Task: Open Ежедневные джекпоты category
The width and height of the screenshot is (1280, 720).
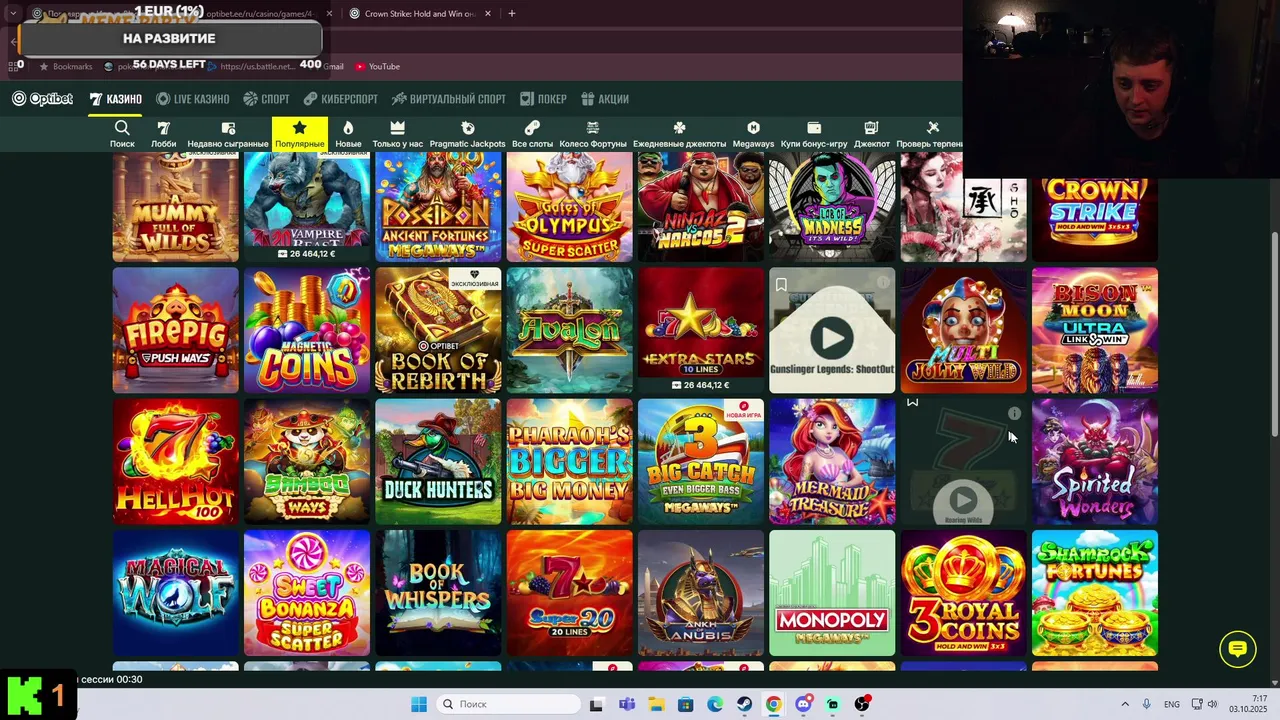Action: [679, 134]
